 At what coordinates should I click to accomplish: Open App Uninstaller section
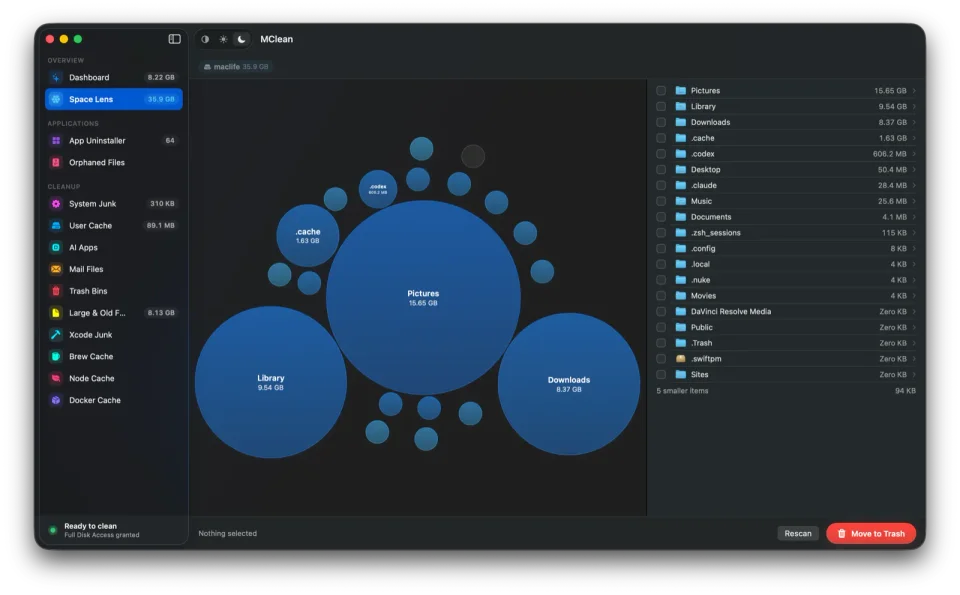[114, 141]
